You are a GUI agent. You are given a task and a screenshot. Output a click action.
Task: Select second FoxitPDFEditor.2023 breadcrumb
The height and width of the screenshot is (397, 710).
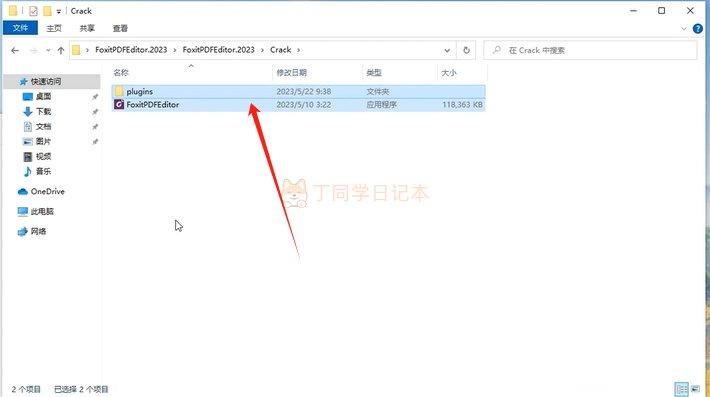[x=218, y=50]
